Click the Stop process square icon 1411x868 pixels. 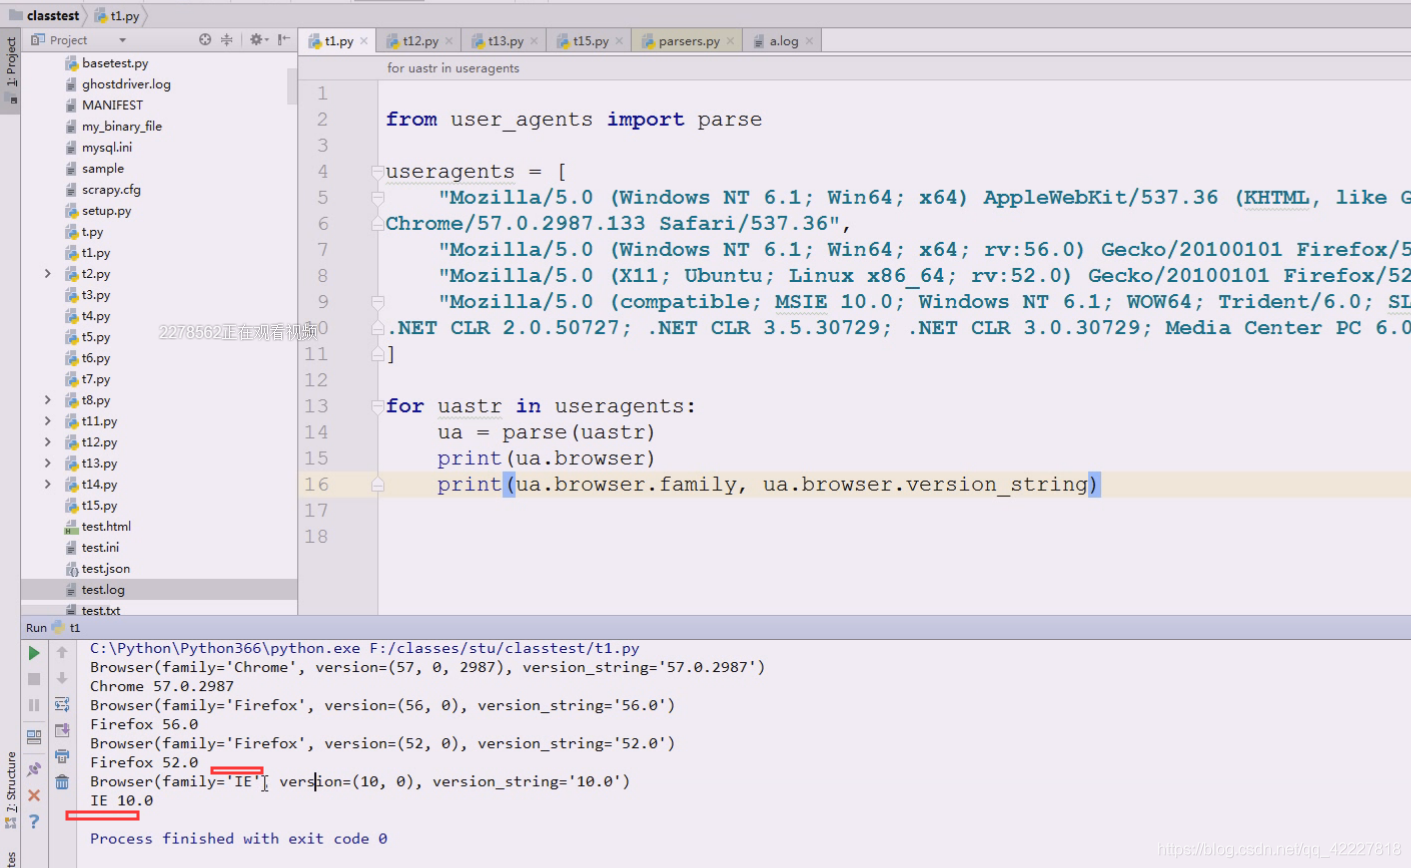coord(34,679)
